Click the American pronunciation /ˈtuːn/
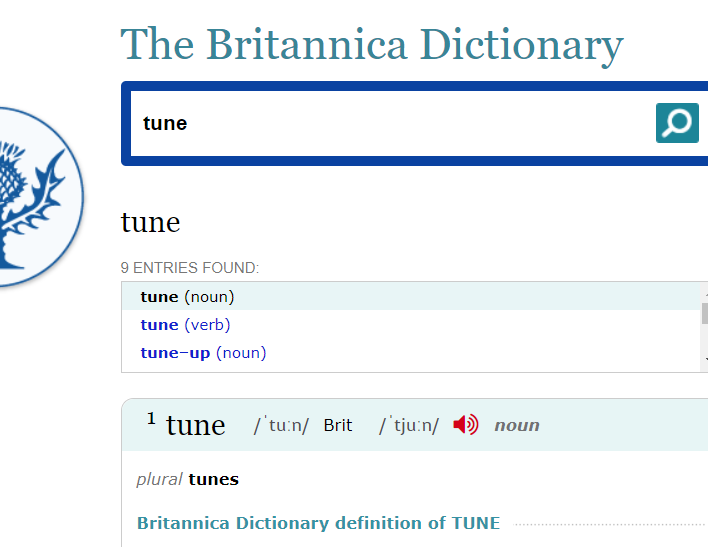The width and height of the screenshot is (708, 547). pyautogui.click(x=281, y=425)
